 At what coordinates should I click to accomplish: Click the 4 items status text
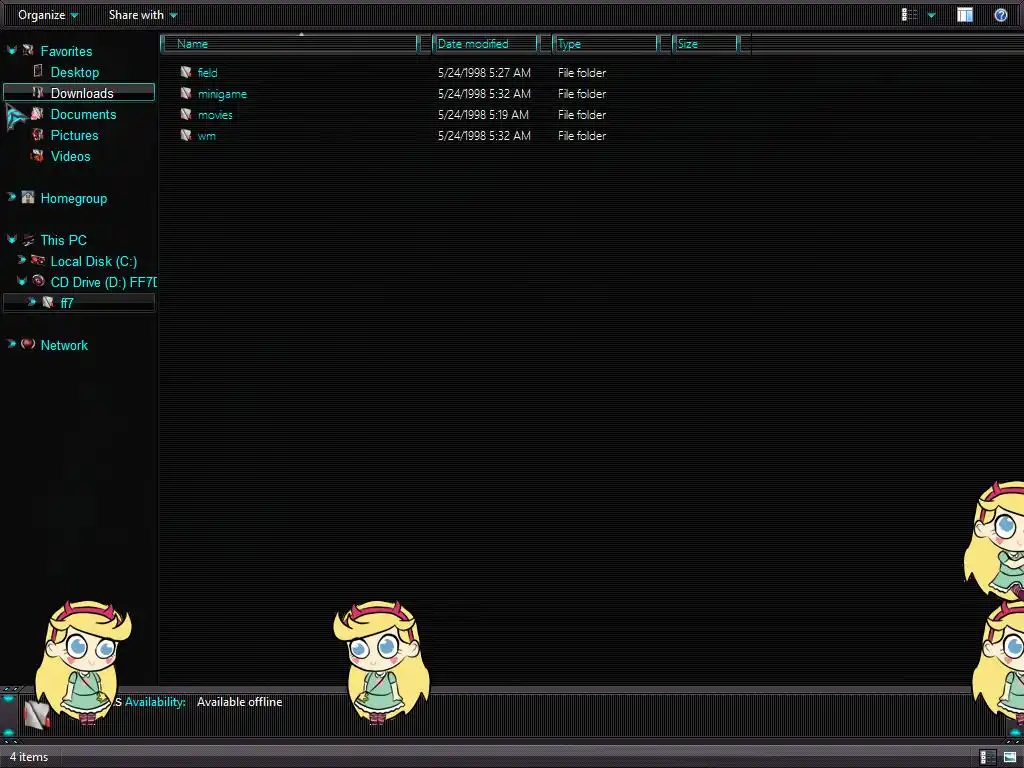(29, 756)
